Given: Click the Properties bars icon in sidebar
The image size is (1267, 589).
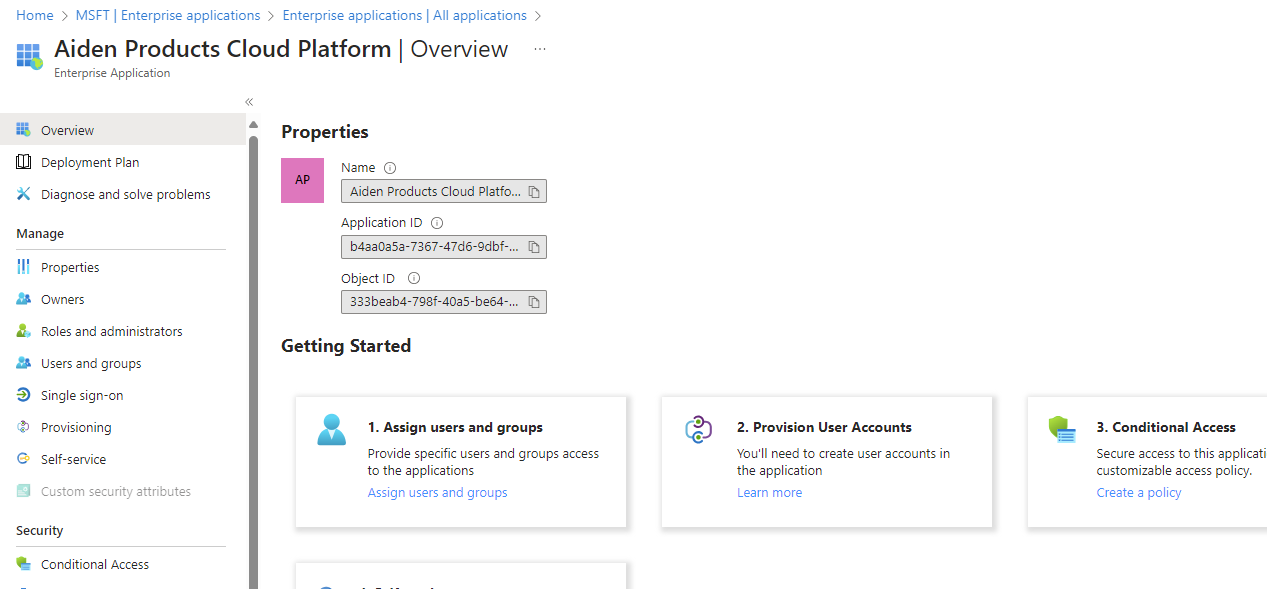Looking at the screenshot, I should click(x=23, y=267).
